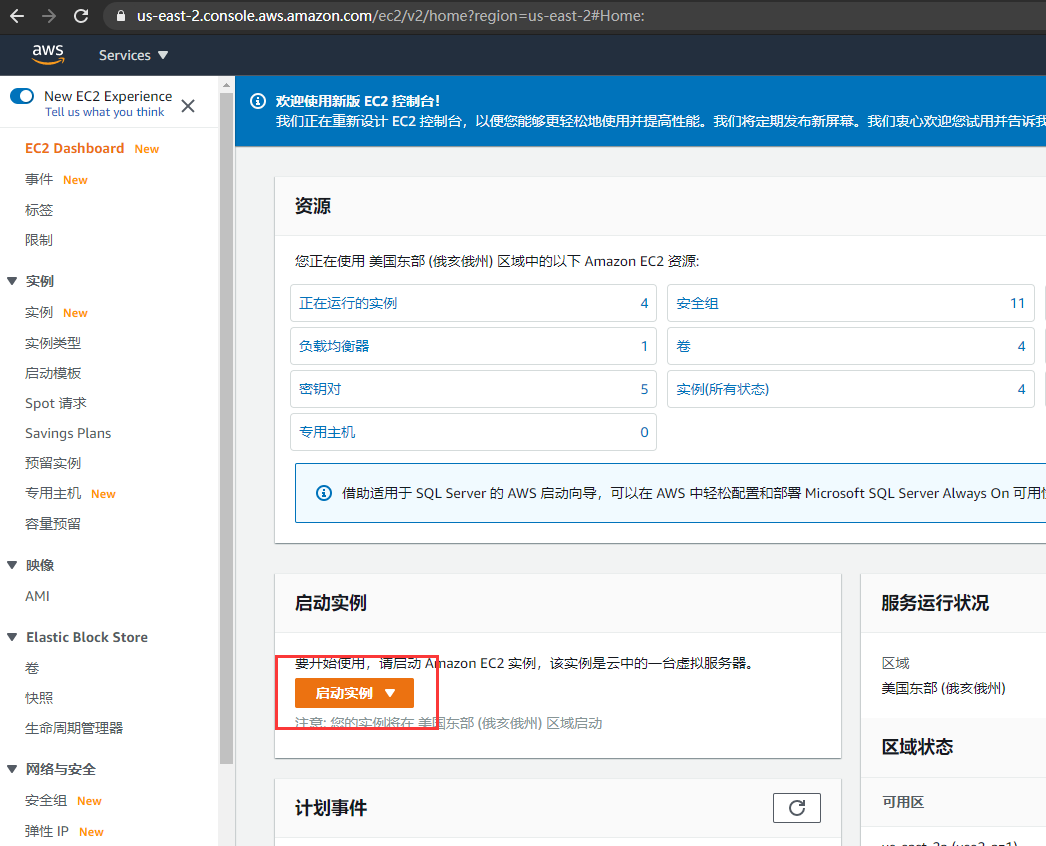Collapse the 网络与安全 section
1046x846 pixels.
(x=12, y=769)
